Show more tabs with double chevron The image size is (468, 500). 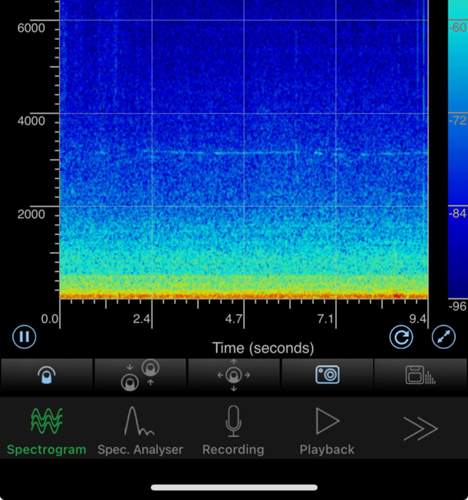(420, 428)
